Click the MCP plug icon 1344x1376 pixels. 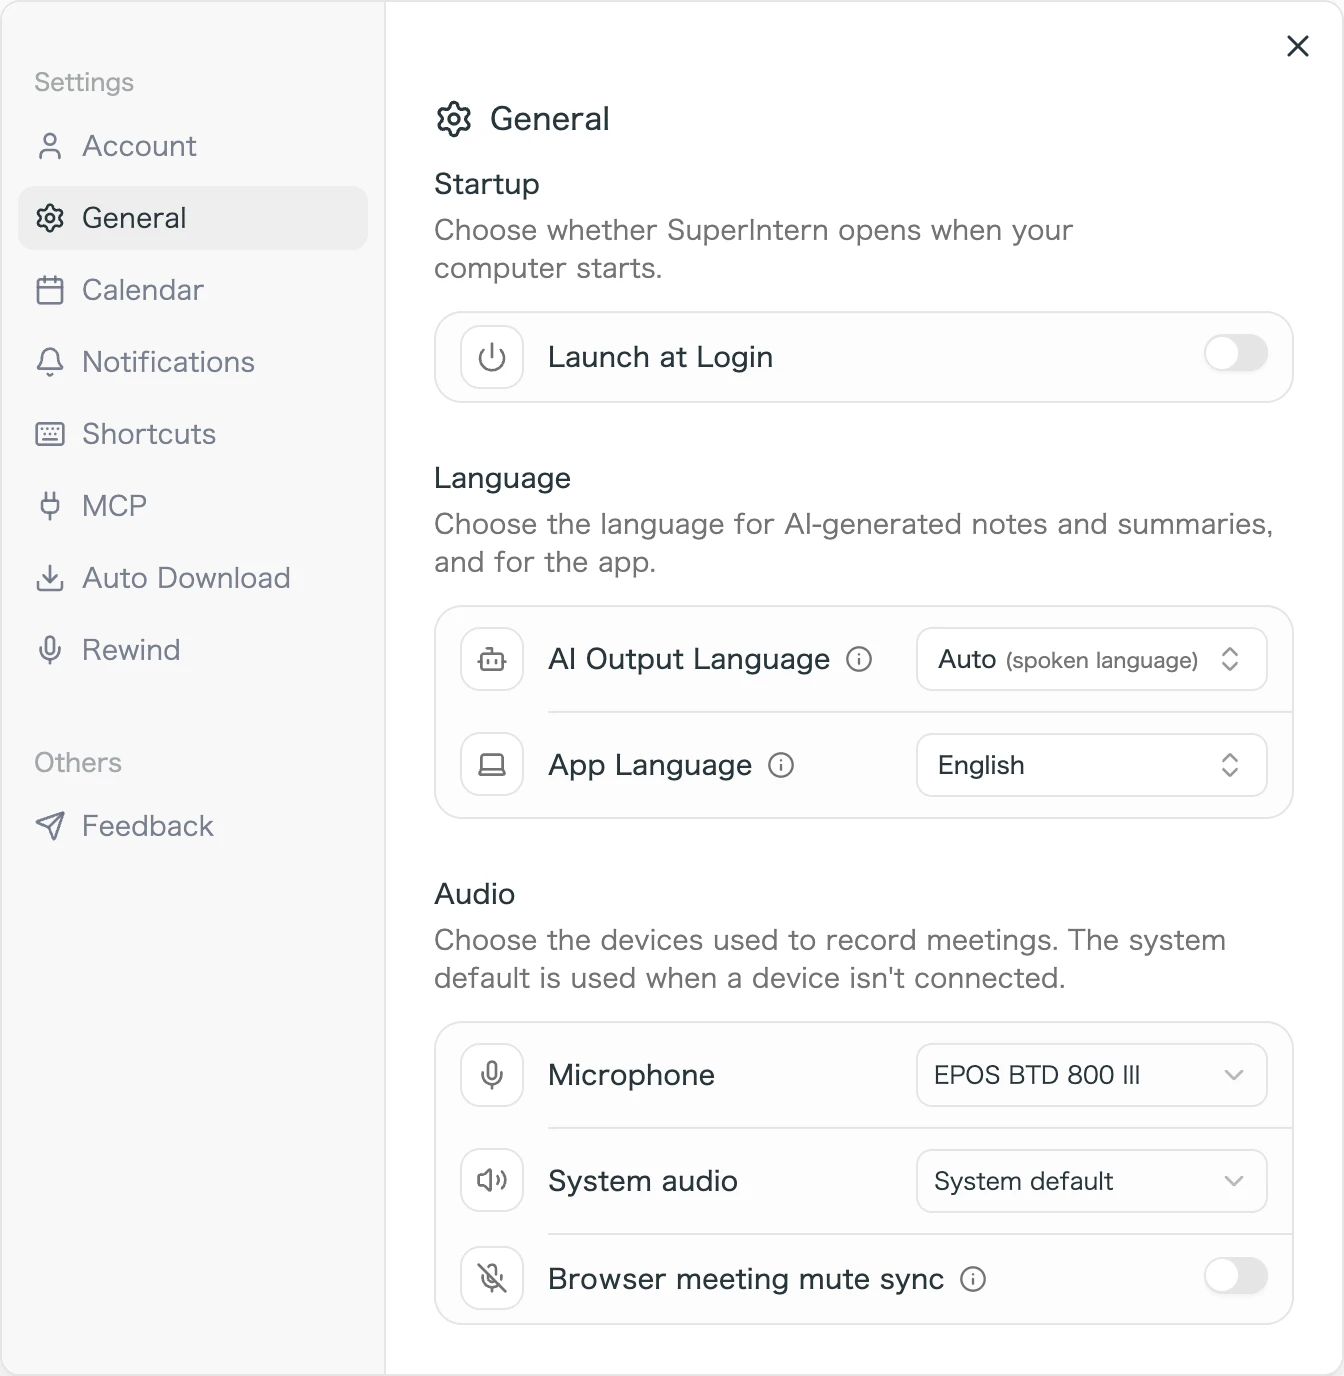[x=50, y=506]
